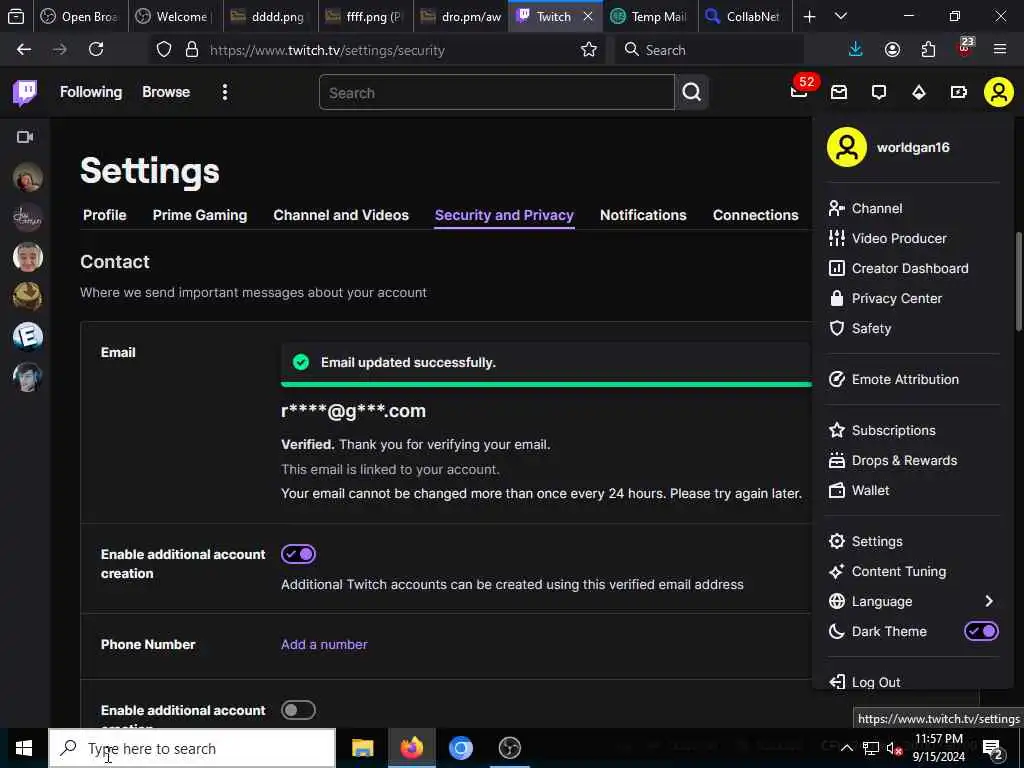Click the shield tracking protection icon
Image resolution: width=1024 pixels, height=768 pixels.
[x=164, y=50]
